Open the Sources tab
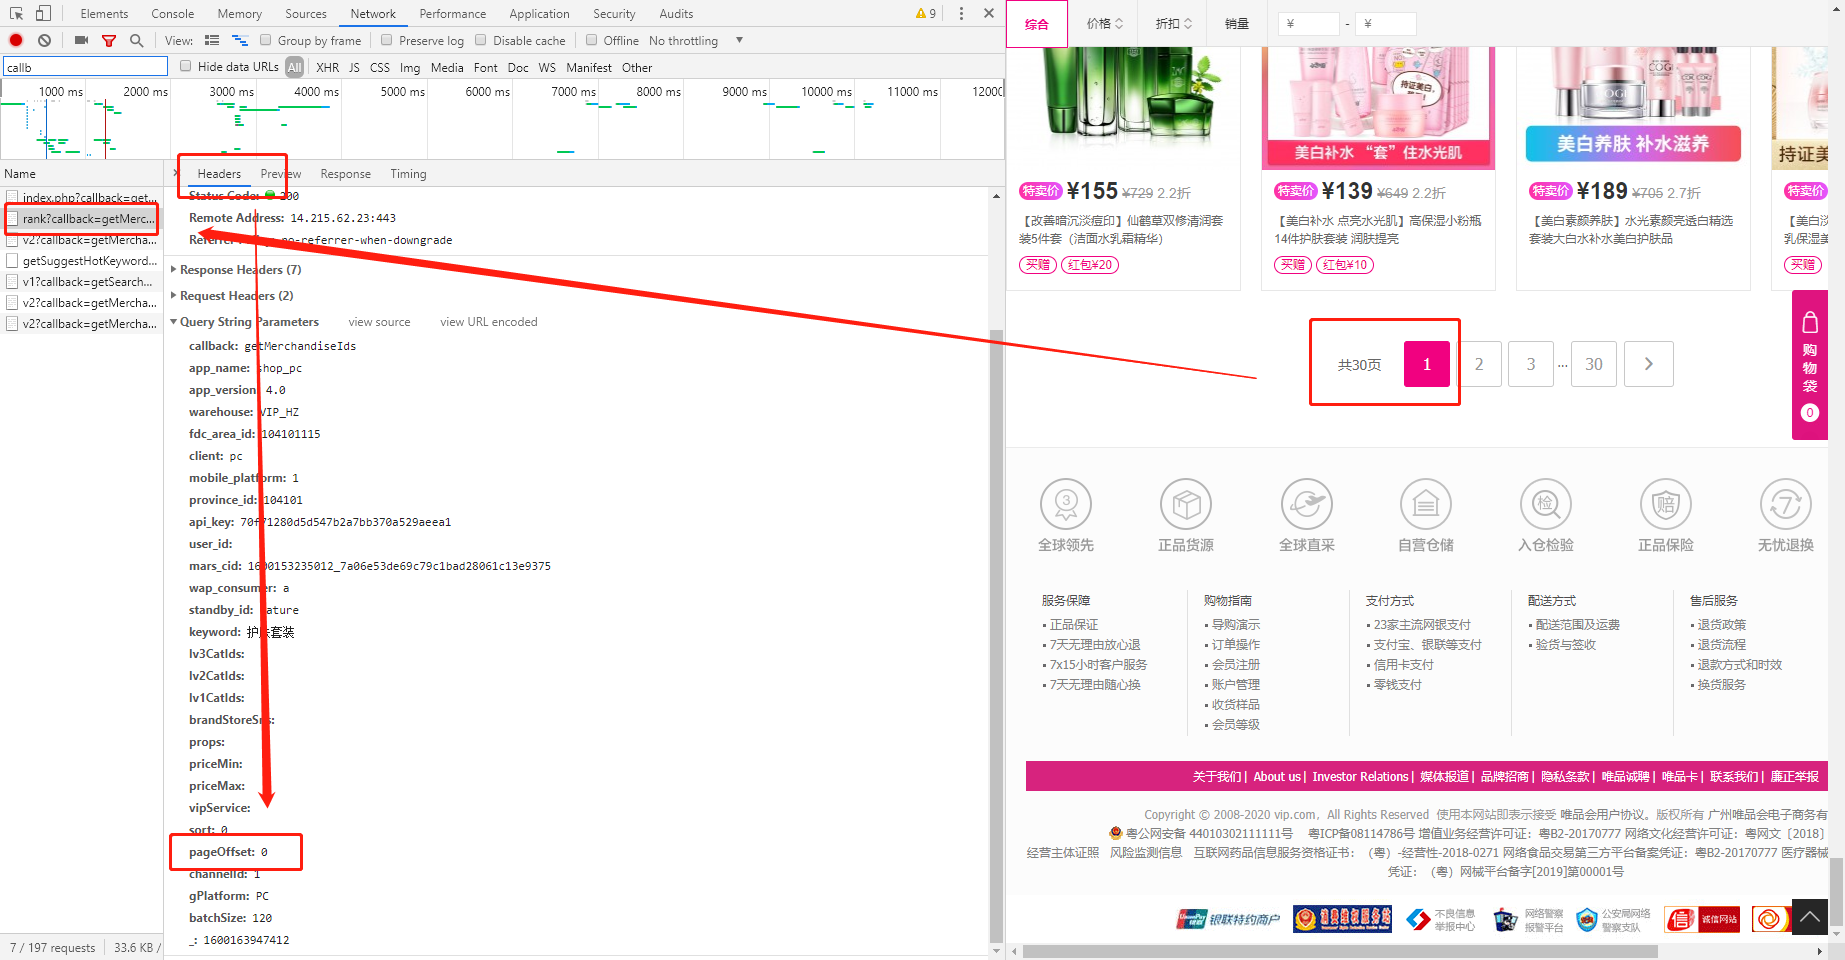The width and height of the screenshot is (1845, 960). point(306,14)
